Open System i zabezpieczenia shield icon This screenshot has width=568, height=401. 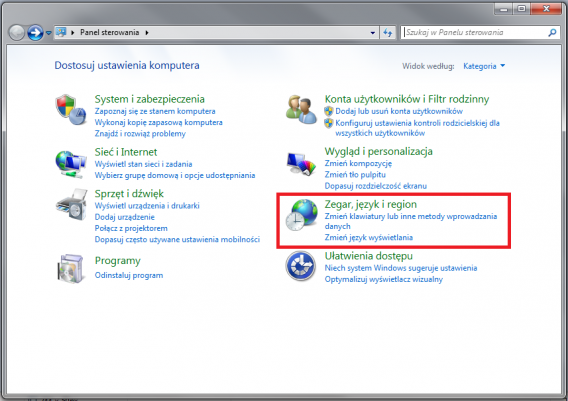(71, 110)
